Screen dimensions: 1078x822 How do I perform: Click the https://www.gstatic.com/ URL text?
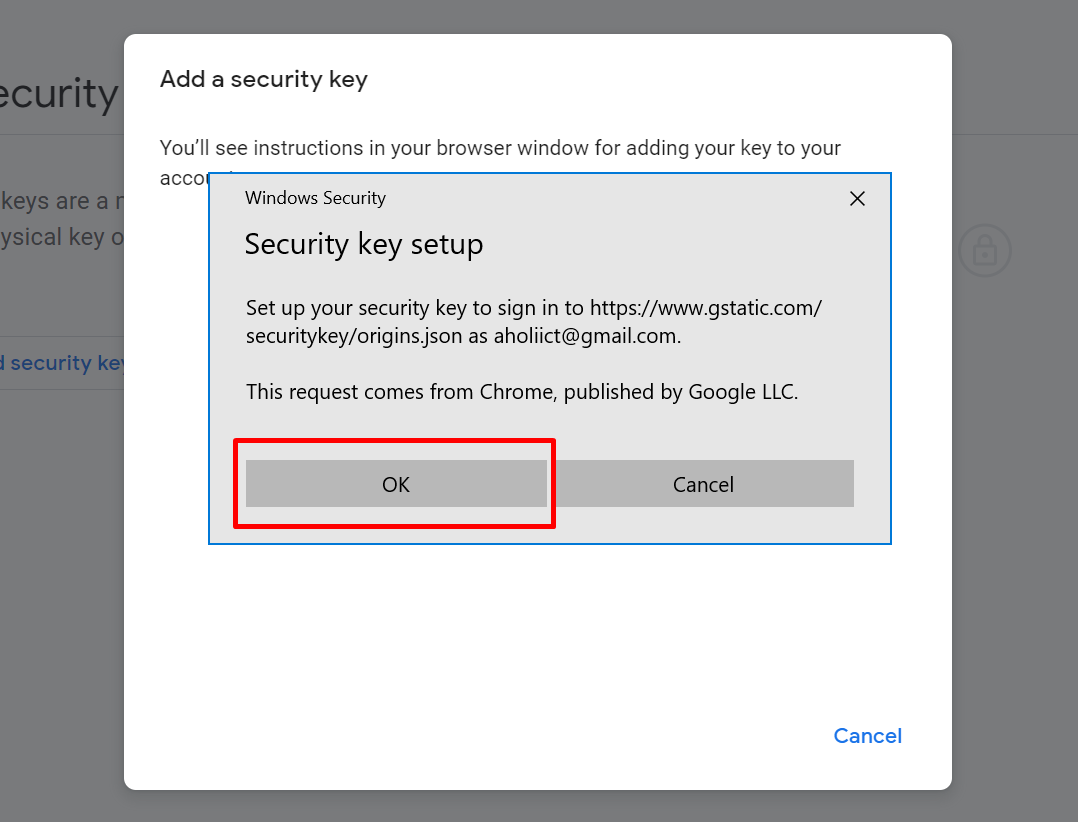tap(705, 307)
